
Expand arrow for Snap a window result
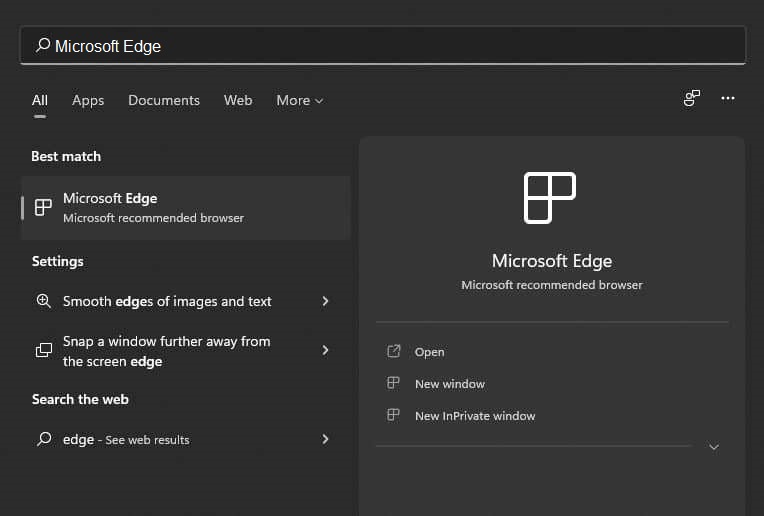coord(325,350)
